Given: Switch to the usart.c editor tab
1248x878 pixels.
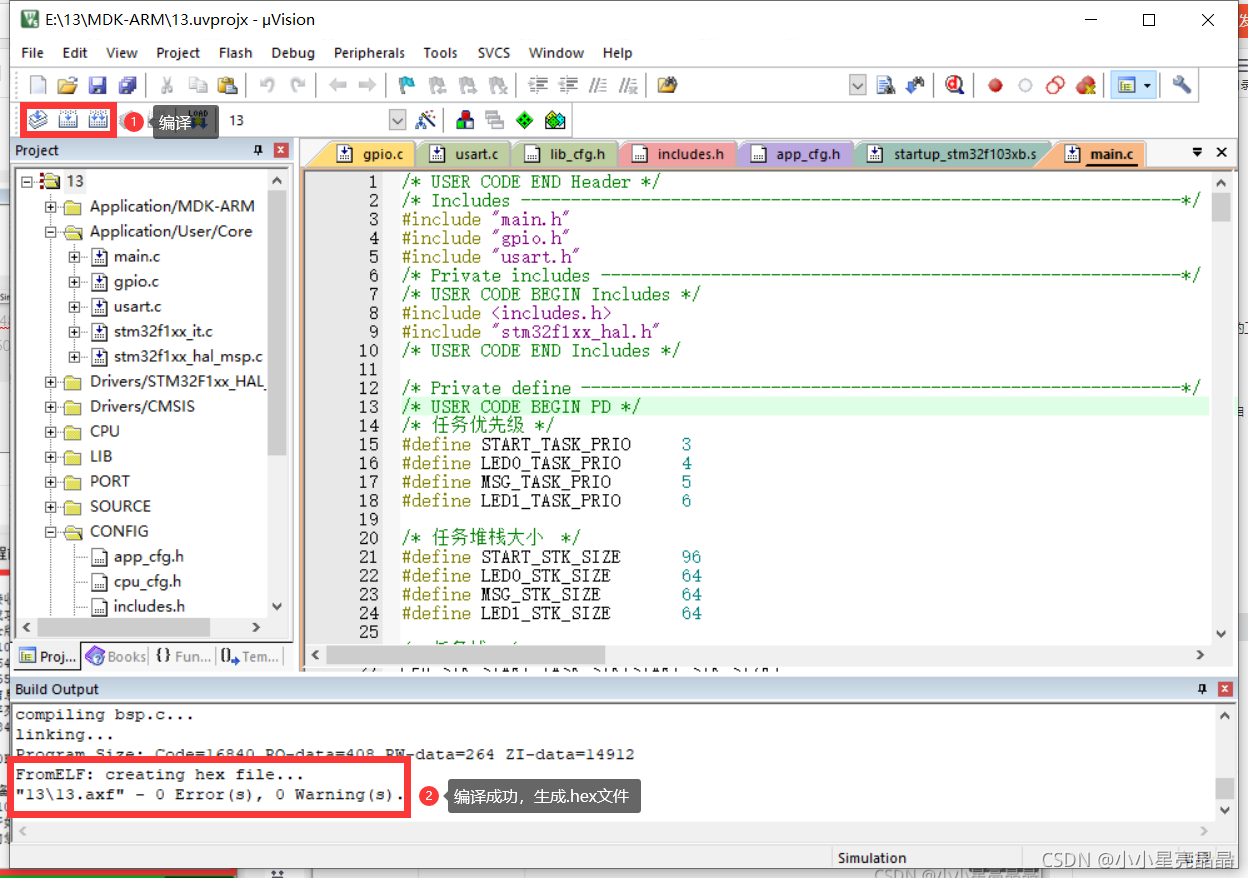Looking at the screenshot, I should point(465,154).
